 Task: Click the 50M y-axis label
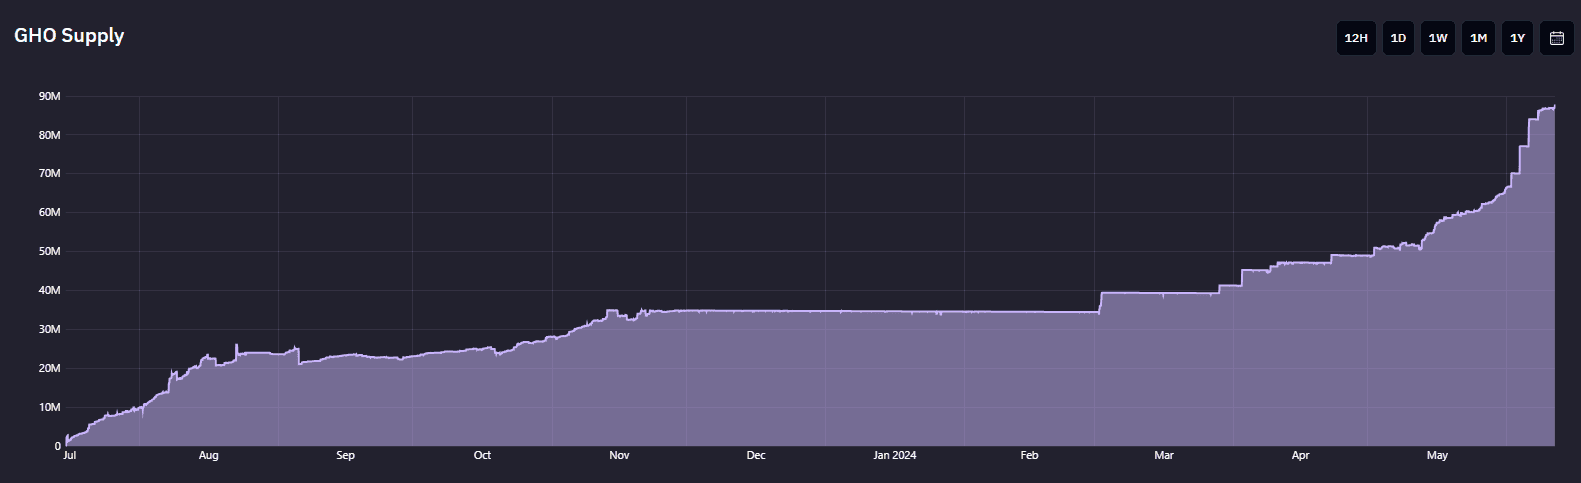tap(50, 251)
